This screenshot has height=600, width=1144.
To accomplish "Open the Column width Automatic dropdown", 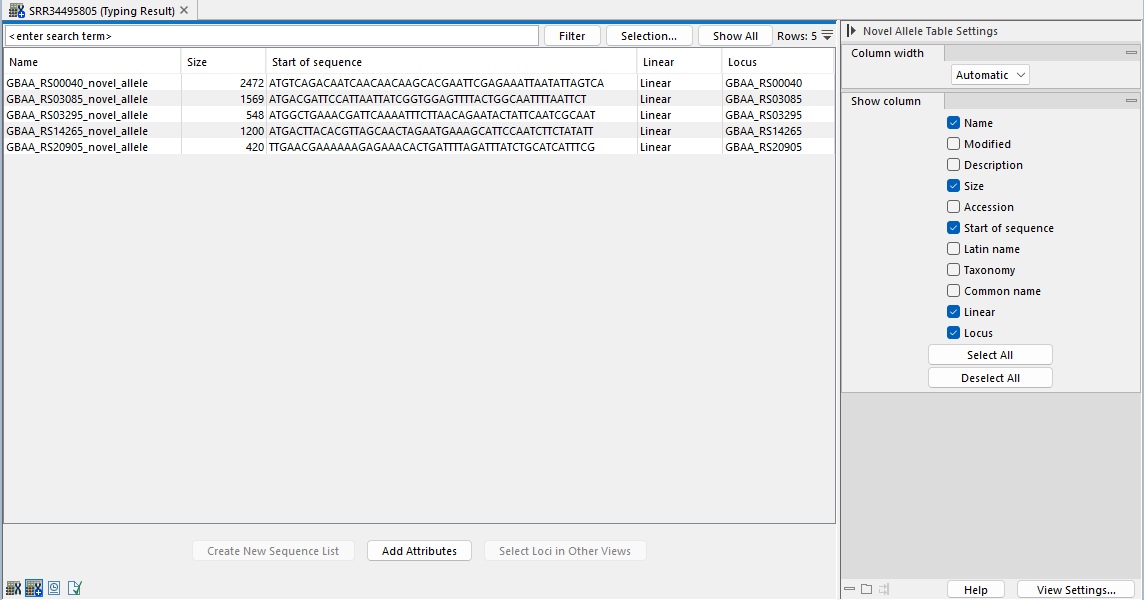I will tap(990, 75).
